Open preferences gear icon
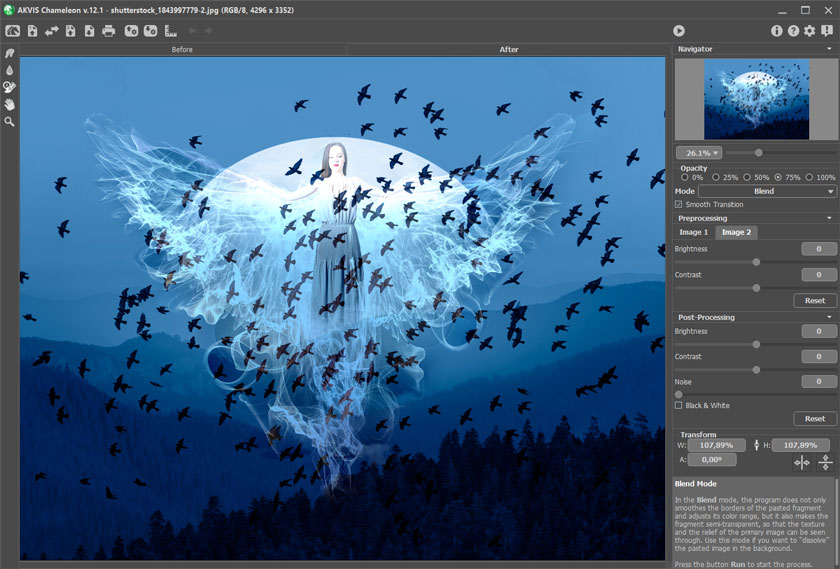840x569 pixels. (809, 31)
